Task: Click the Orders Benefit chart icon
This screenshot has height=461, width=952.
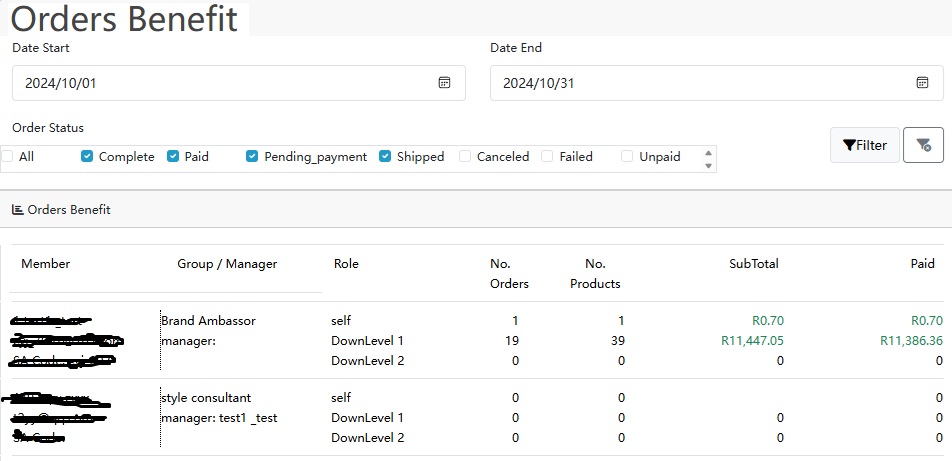Action: pos(17,210)
